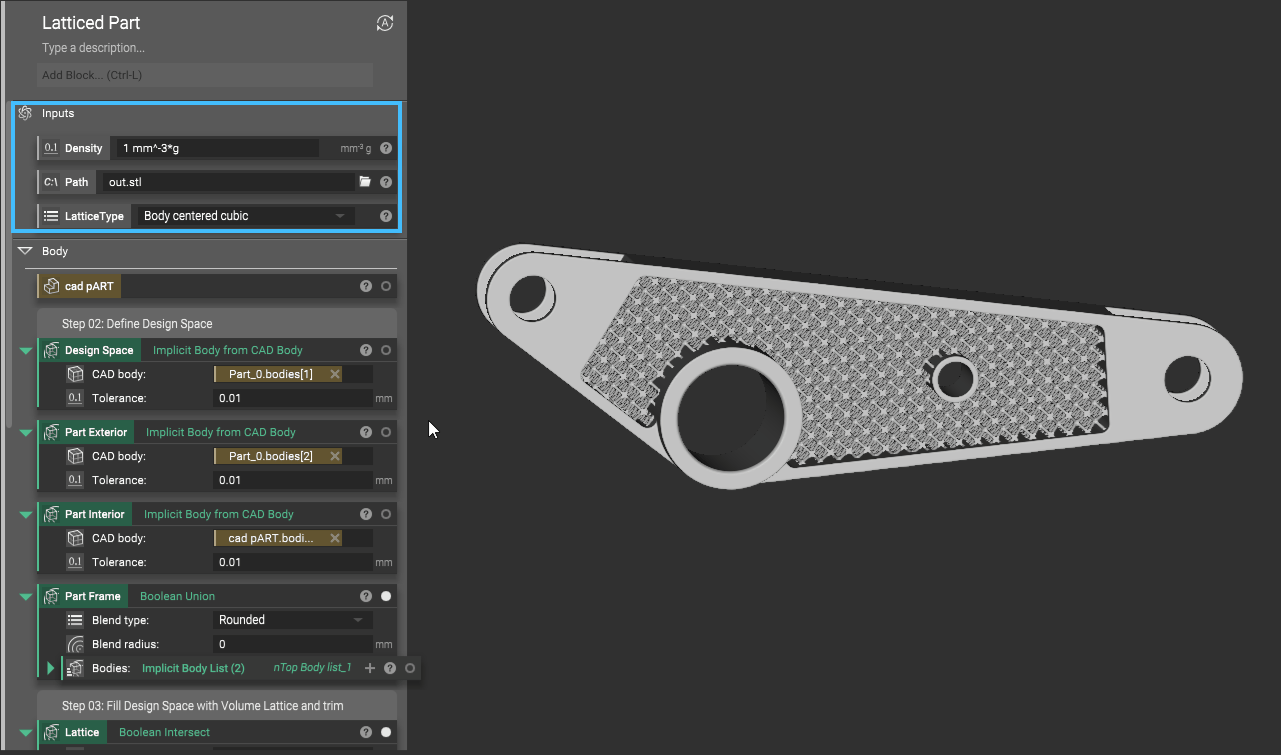Viewport: 1281px width, 755px height.
Task: Toggle visibility of Part Interior block
Action: [x=386, y=514]
